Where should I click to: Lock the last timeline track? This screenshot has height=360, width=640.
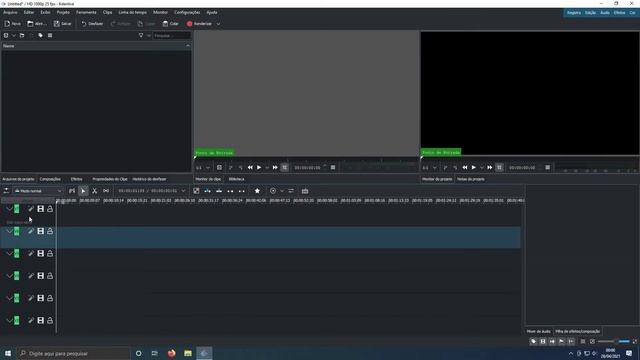(50, 320)
